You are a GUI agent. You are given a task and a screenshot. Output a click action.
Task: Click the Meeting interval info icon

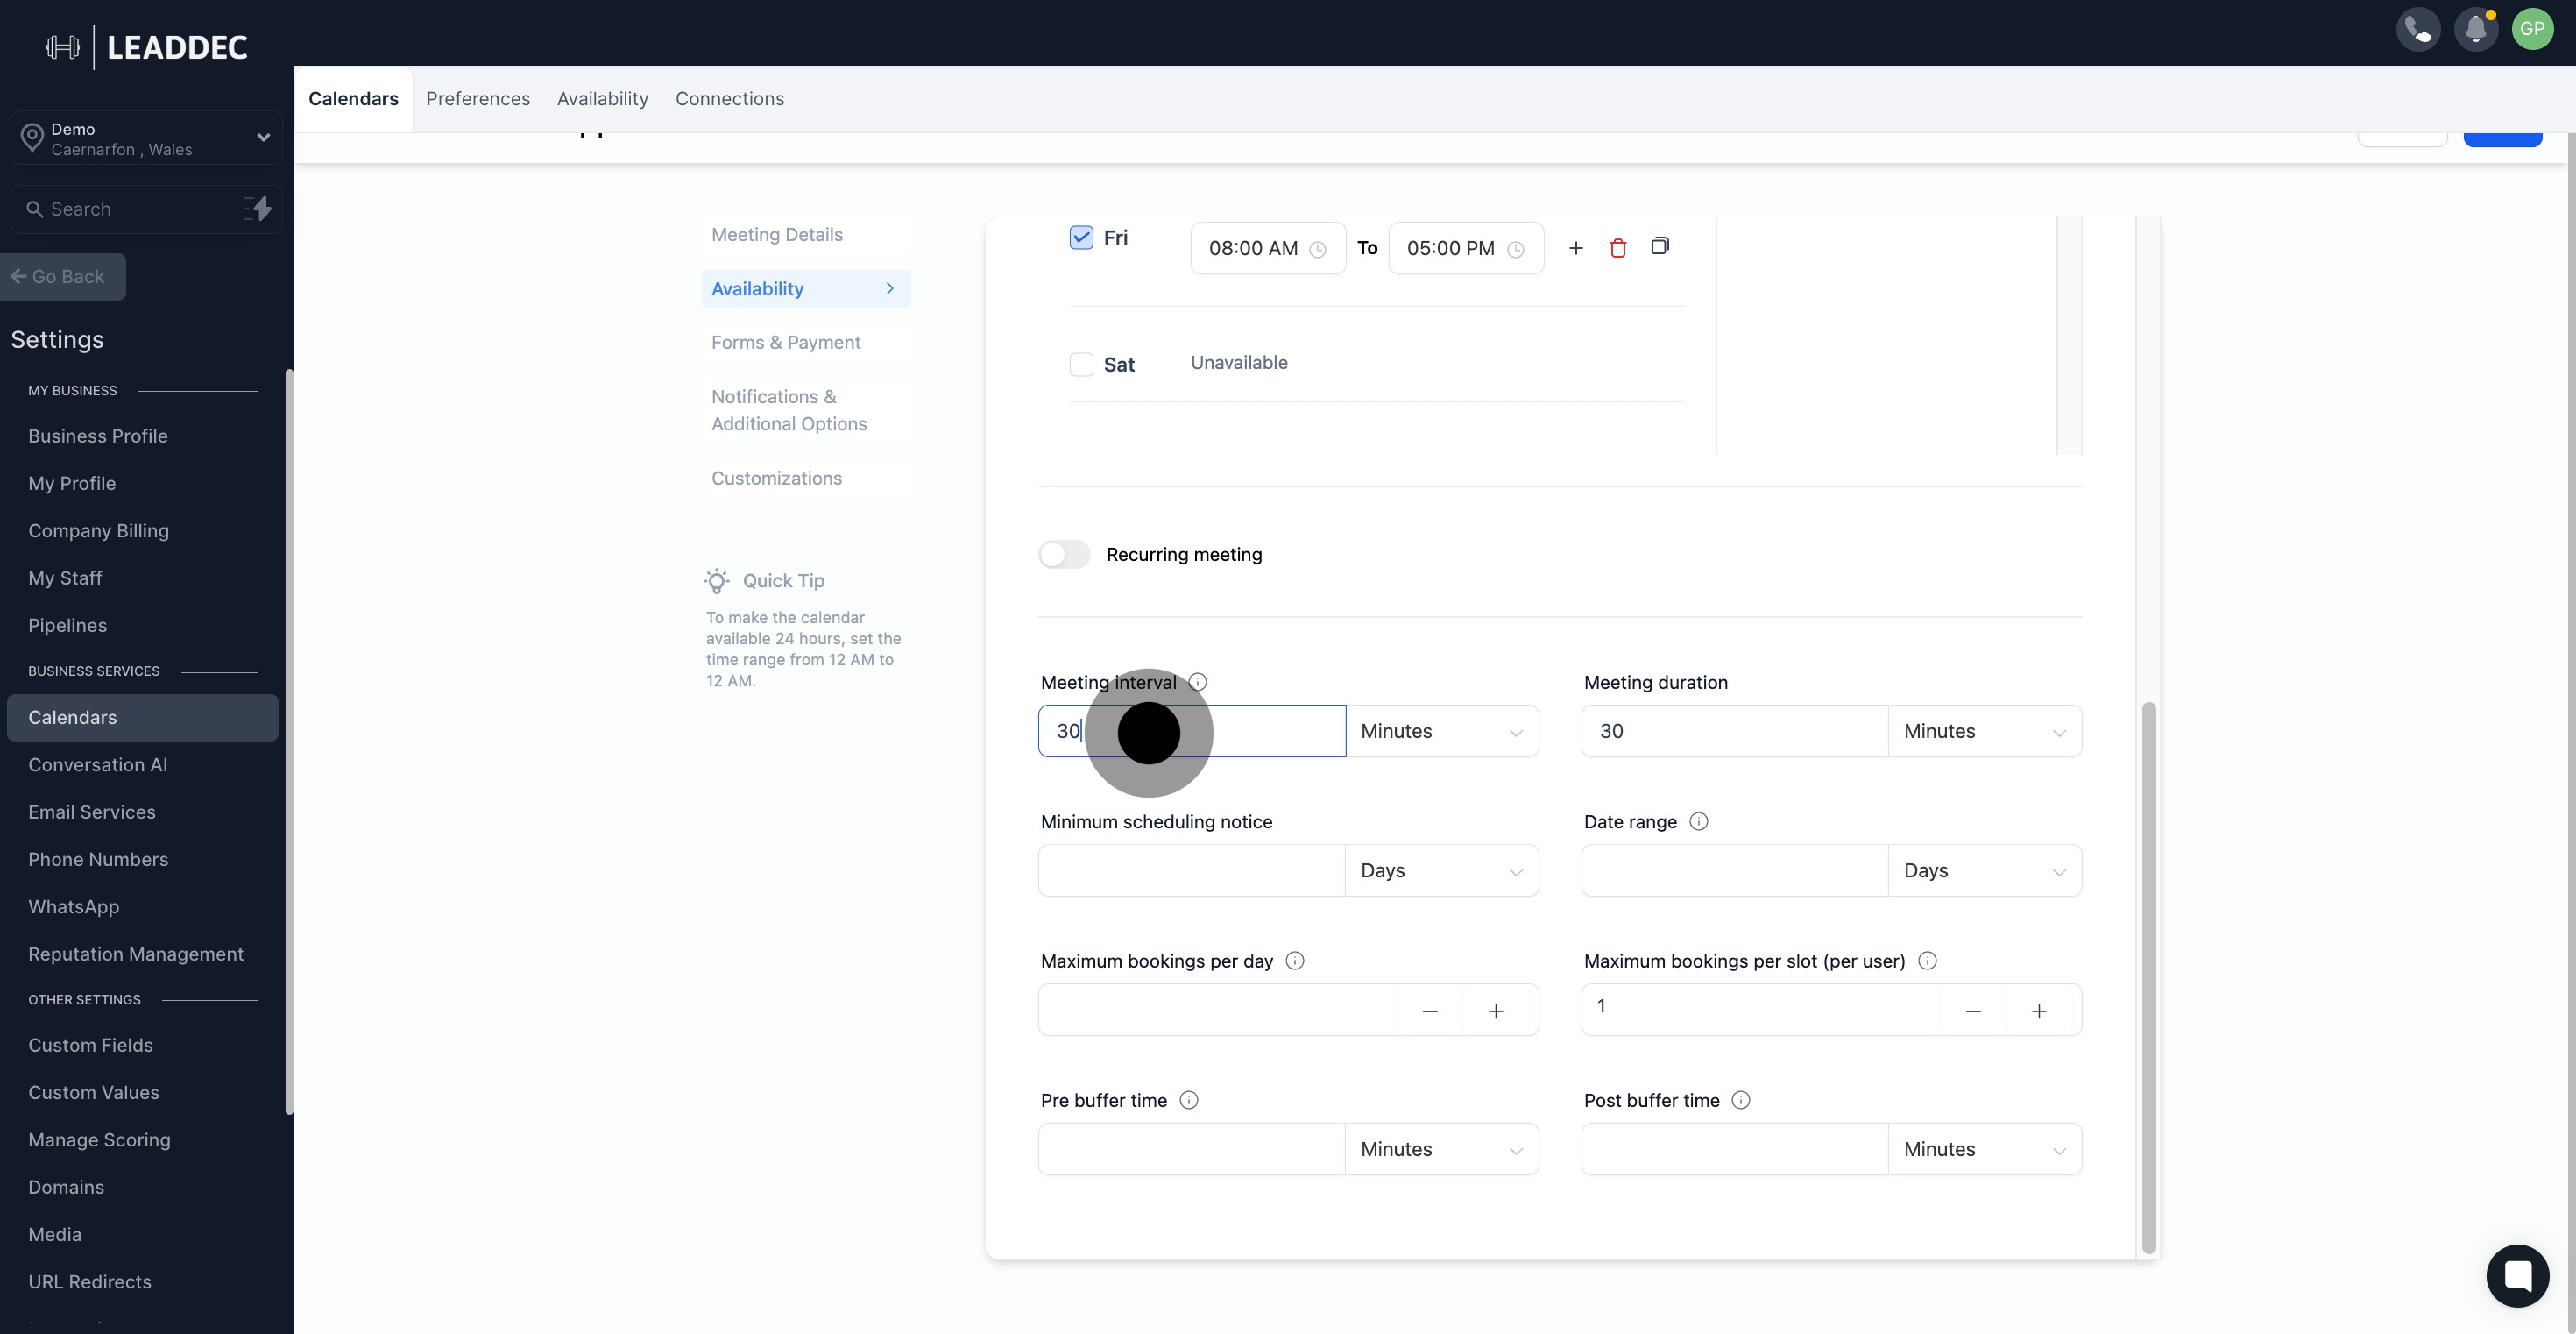(x=1197, y=682)
